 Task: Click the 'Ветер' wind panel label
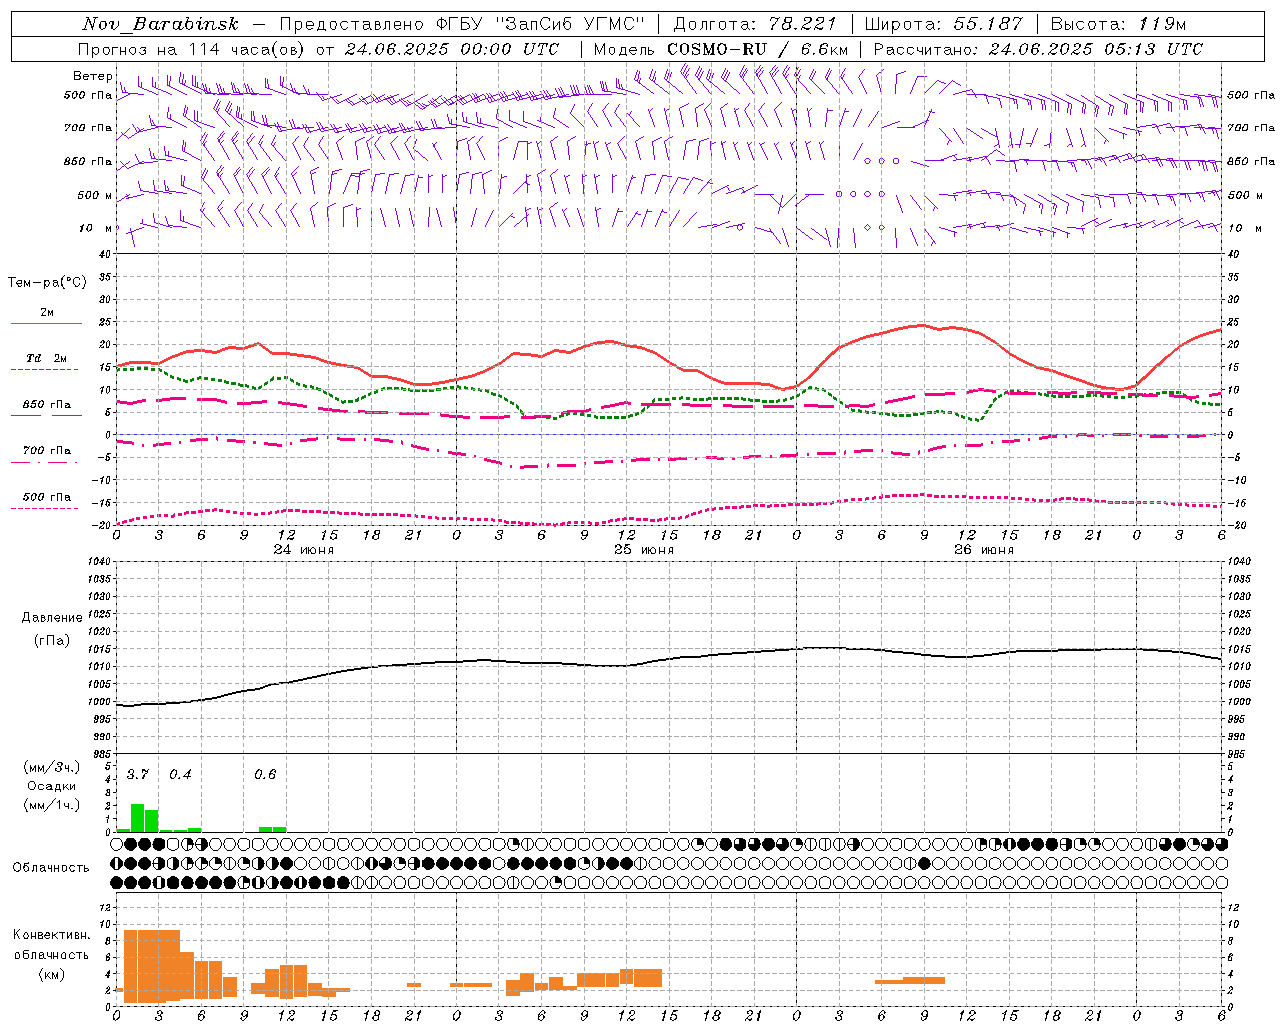click(x=92, y=76)
